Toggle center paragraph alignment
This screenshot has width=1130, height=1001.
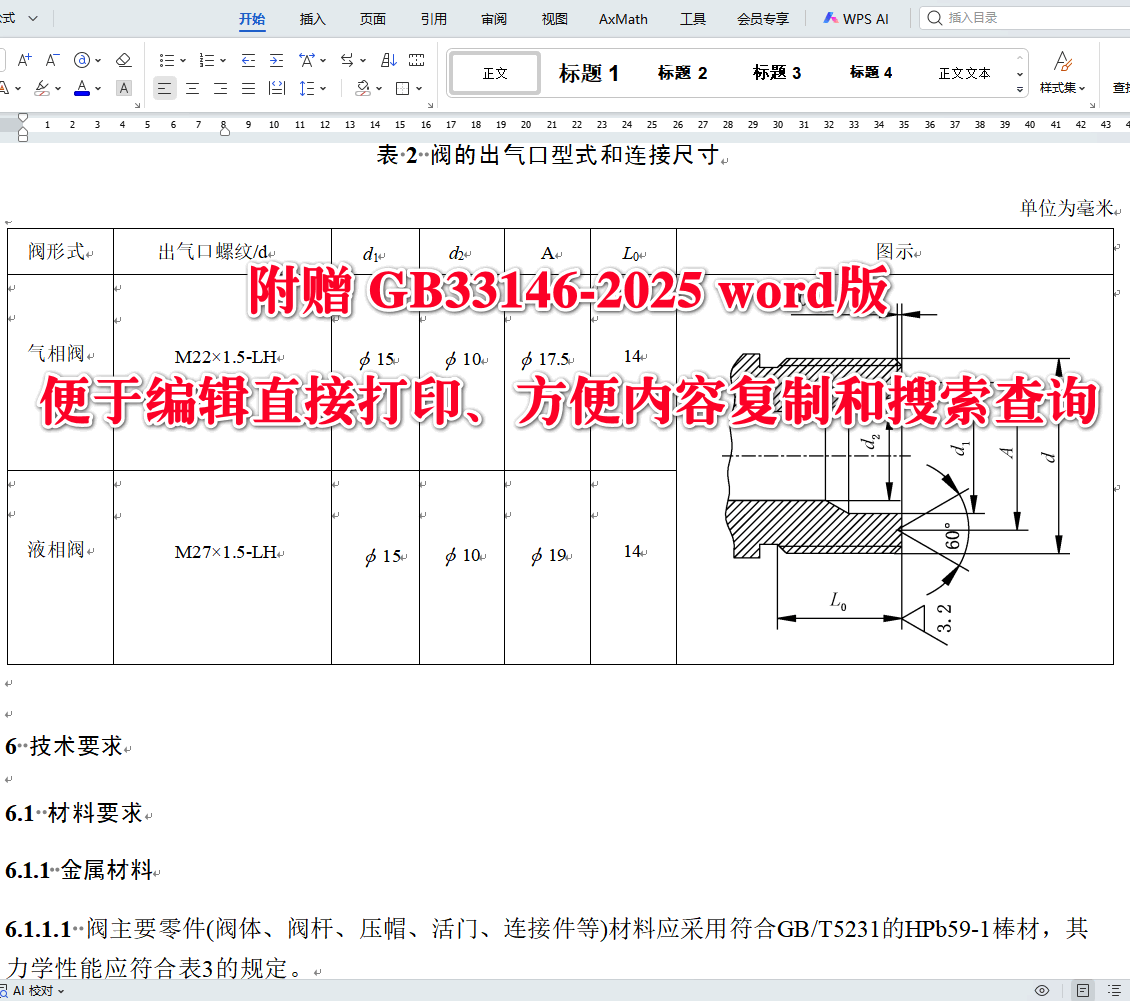click(x=192, y=88)
